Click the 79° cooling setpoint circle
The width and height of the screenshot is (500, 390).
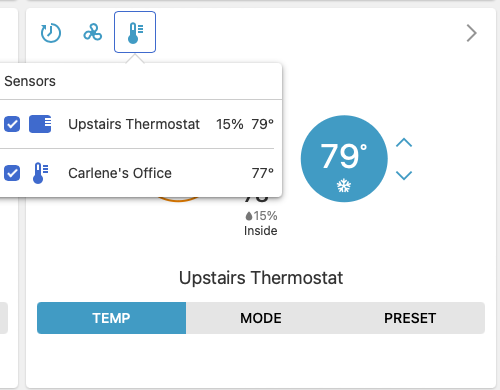pos(344,159)
